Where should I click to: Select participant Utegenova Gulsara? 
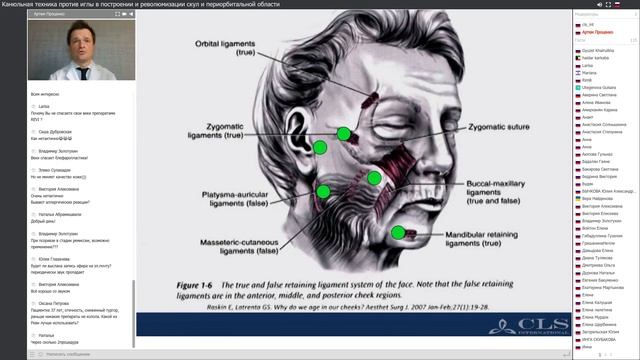click(x=599, y=87)
